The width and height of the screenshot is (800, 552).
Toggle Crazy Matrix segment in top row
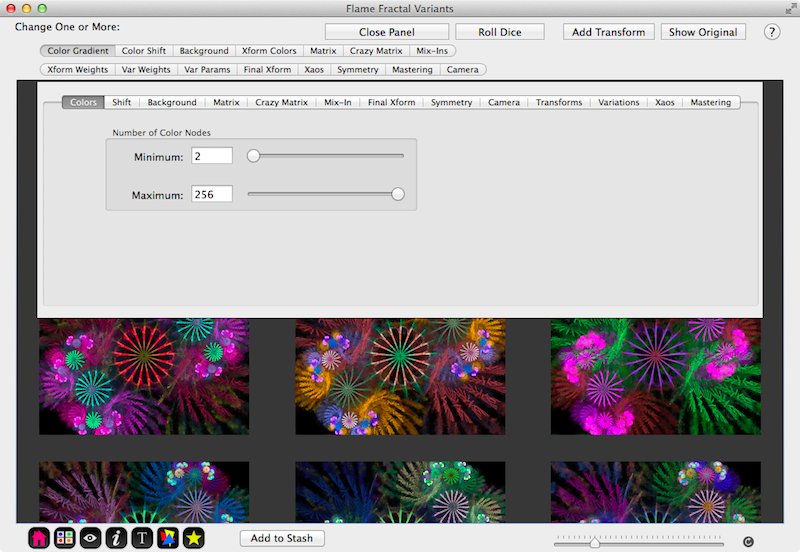376,51
